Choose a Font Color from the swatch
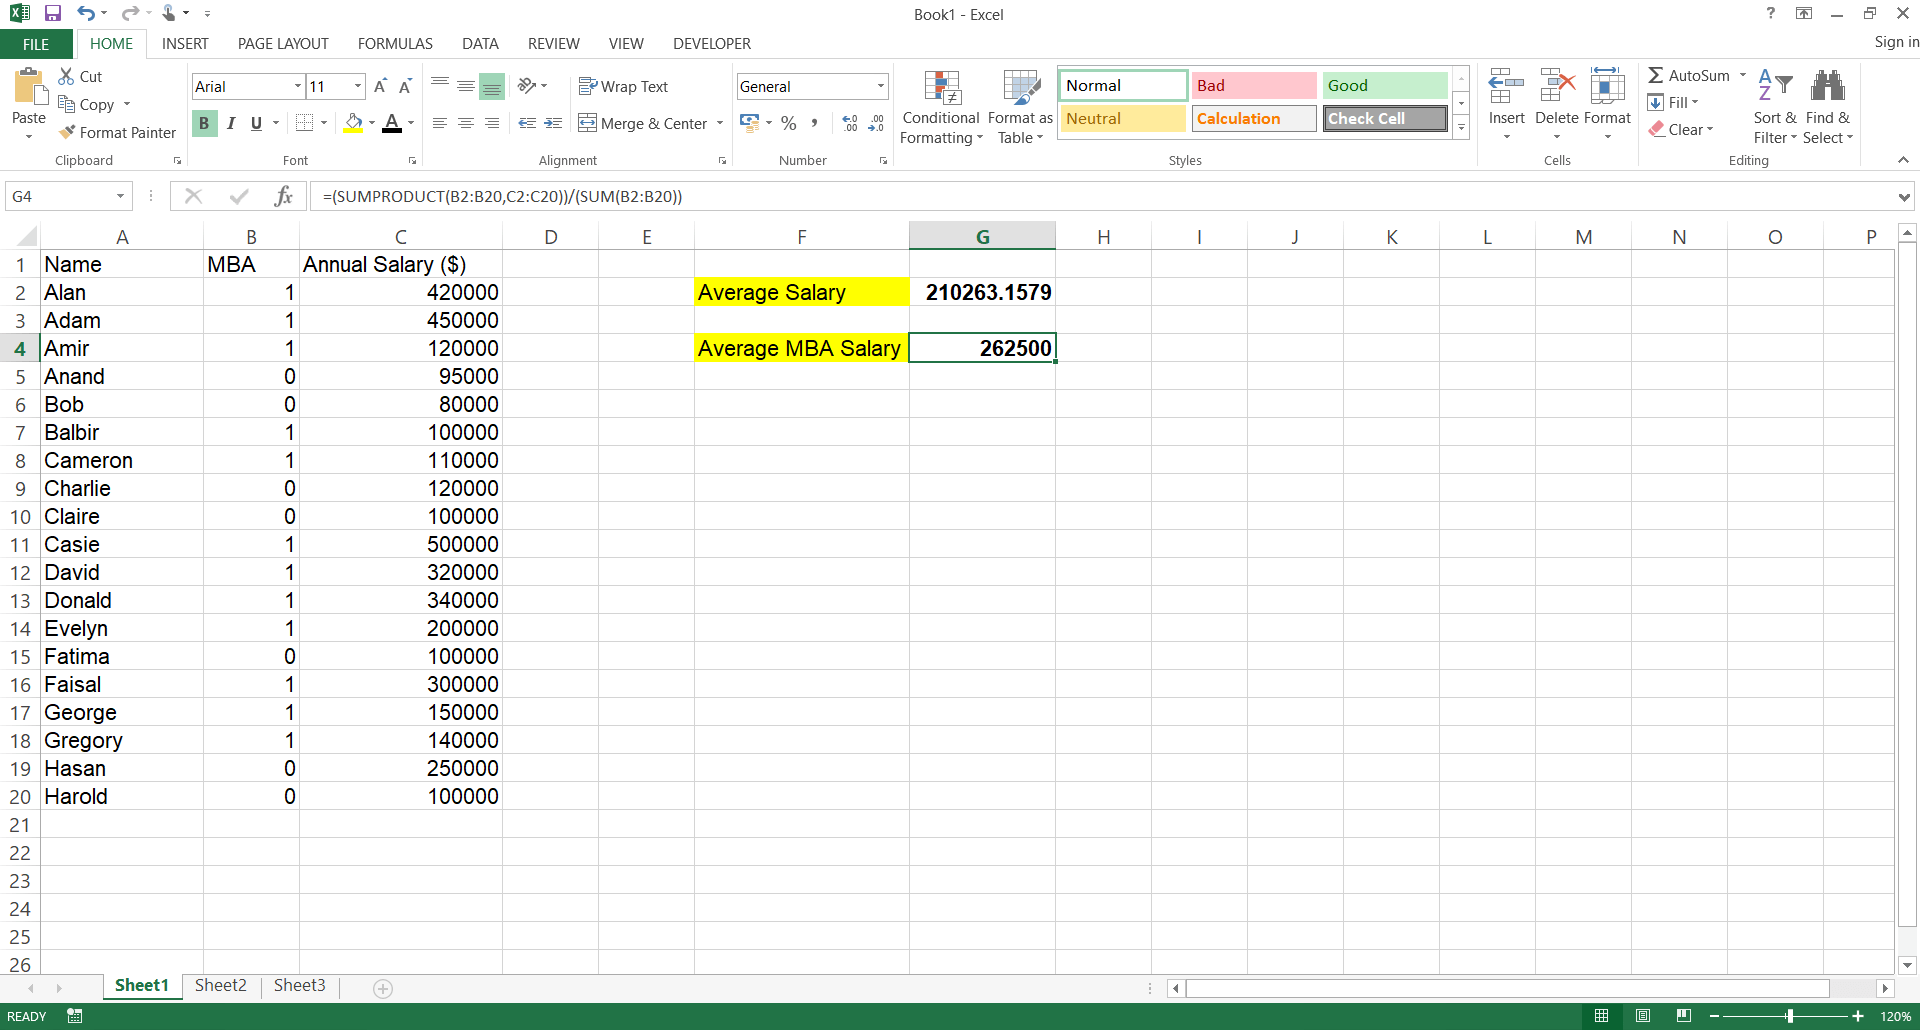The width and height of the screenshot is (1920, 1030). pos(393,123)
